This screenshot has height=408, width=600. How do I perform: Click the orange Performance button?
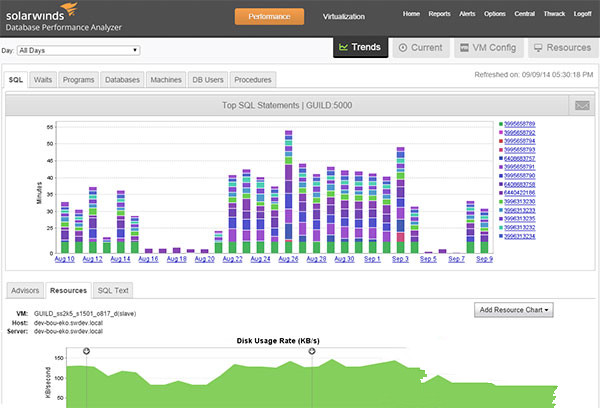point(268,16)
